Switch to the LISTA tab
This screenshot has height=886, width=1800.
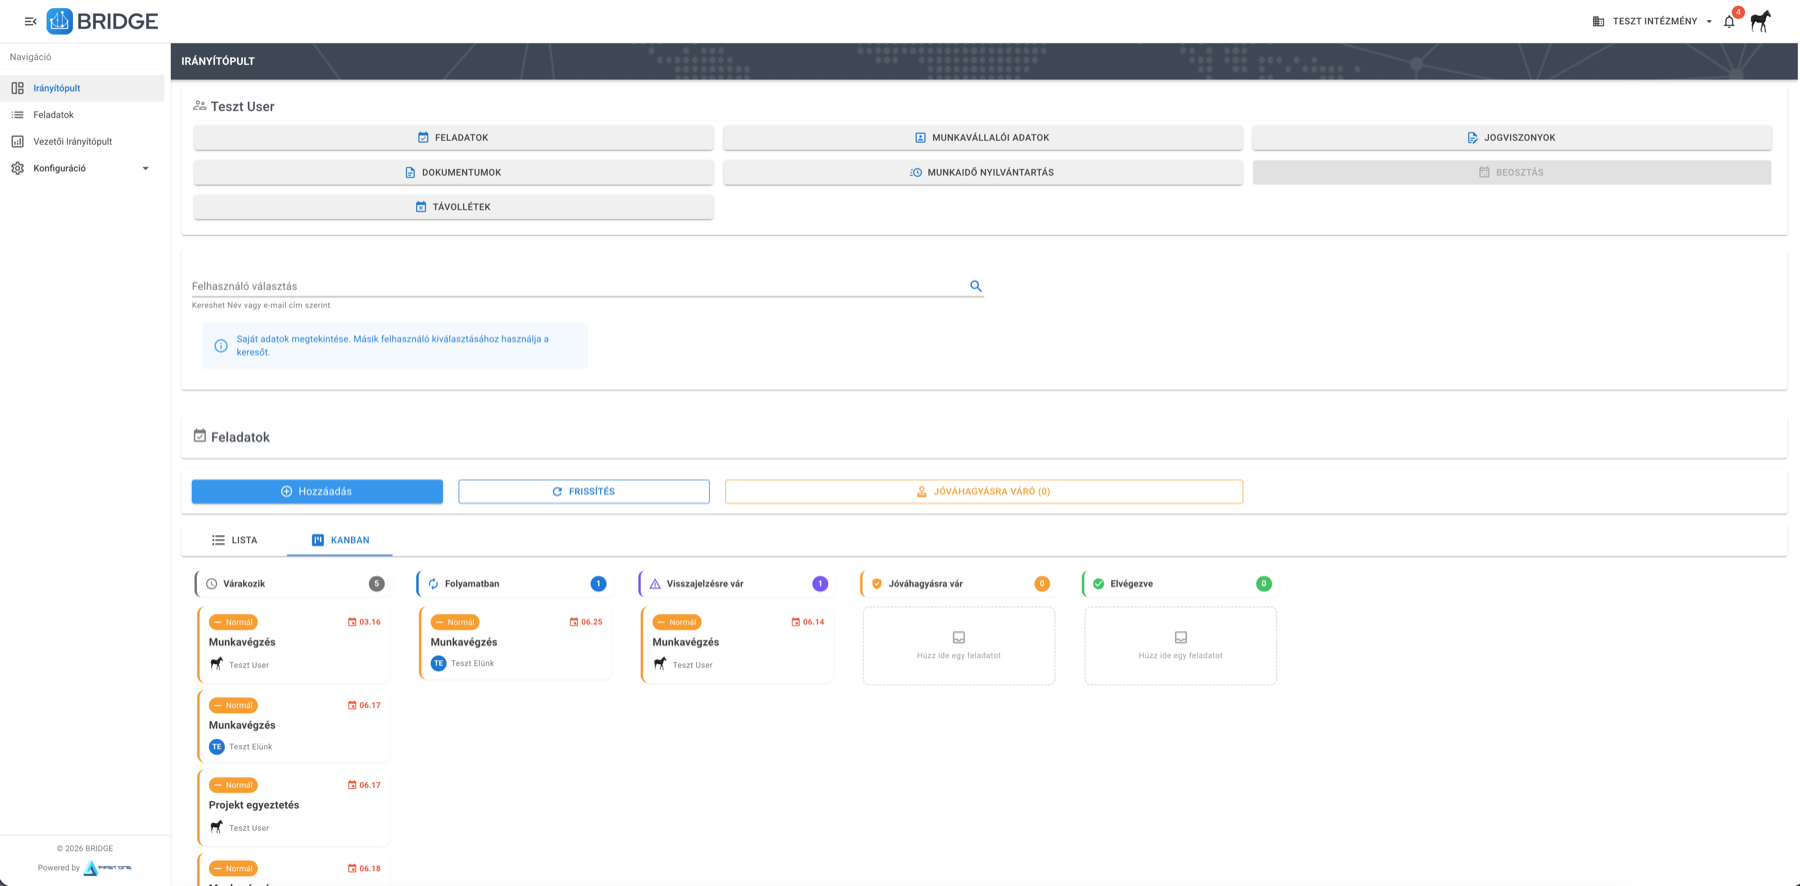click(x=234, y=540)
